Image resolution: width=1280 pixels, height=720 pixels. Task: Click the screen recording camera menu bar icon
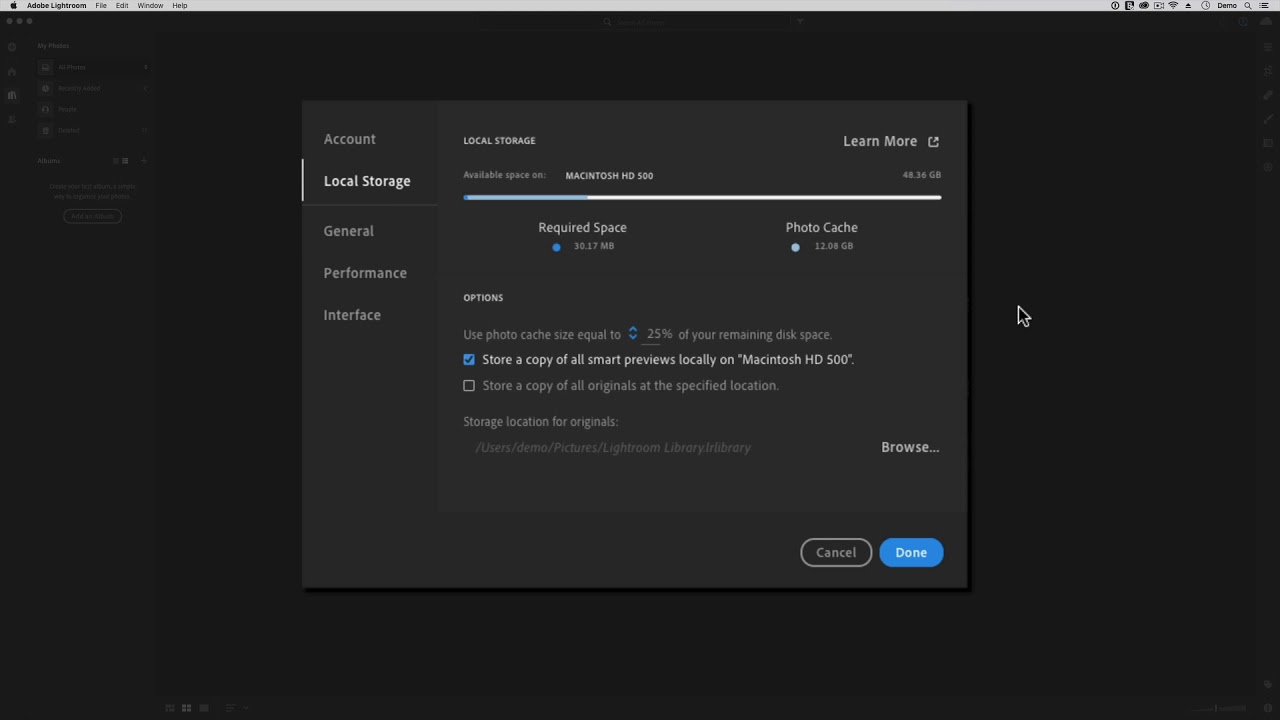click(1159, 6)
